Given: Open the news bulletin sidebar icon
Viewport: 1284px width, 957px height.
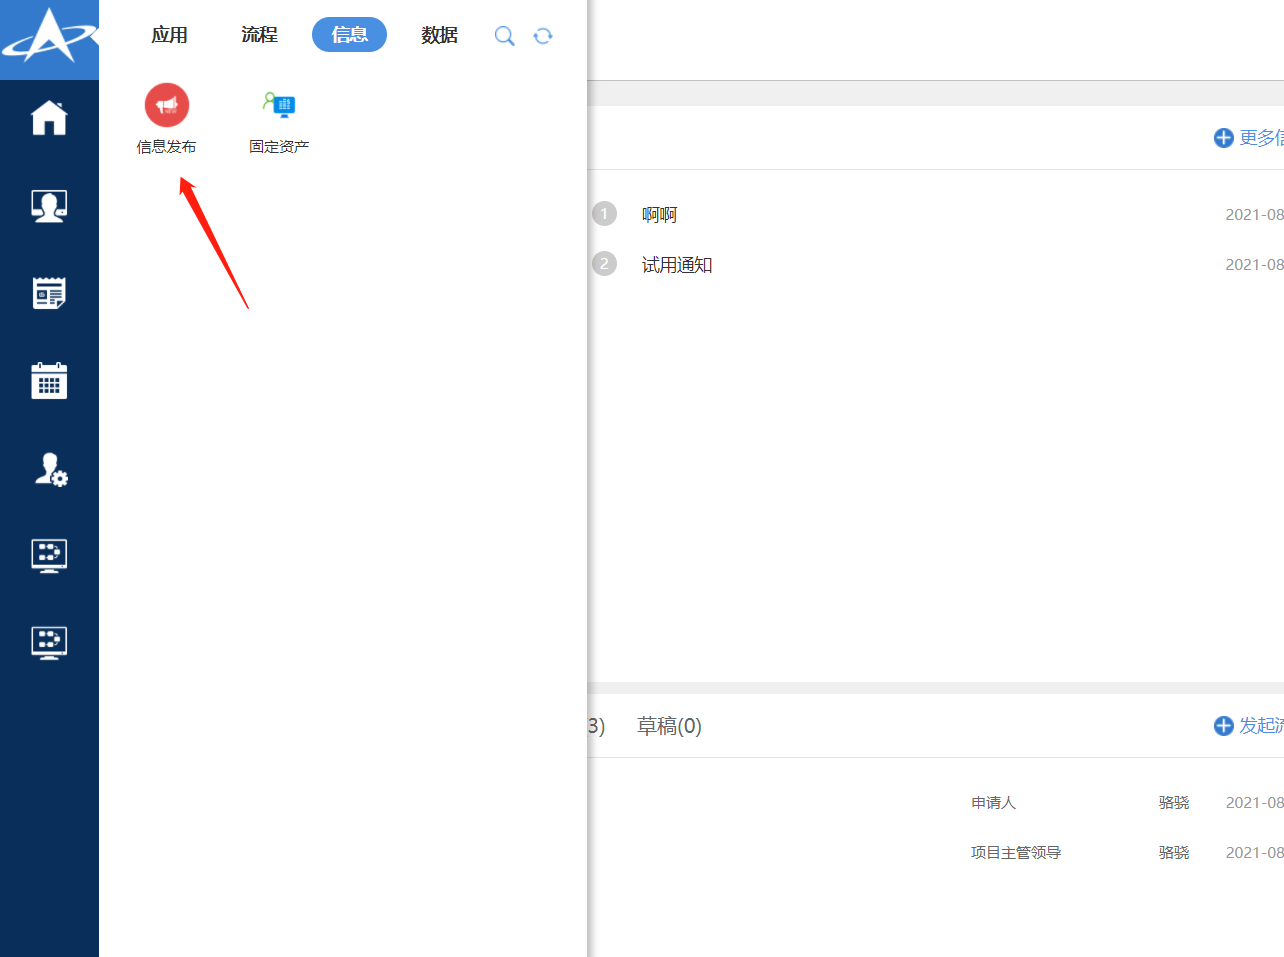Looking at the screenshot, I should point(49,293).
